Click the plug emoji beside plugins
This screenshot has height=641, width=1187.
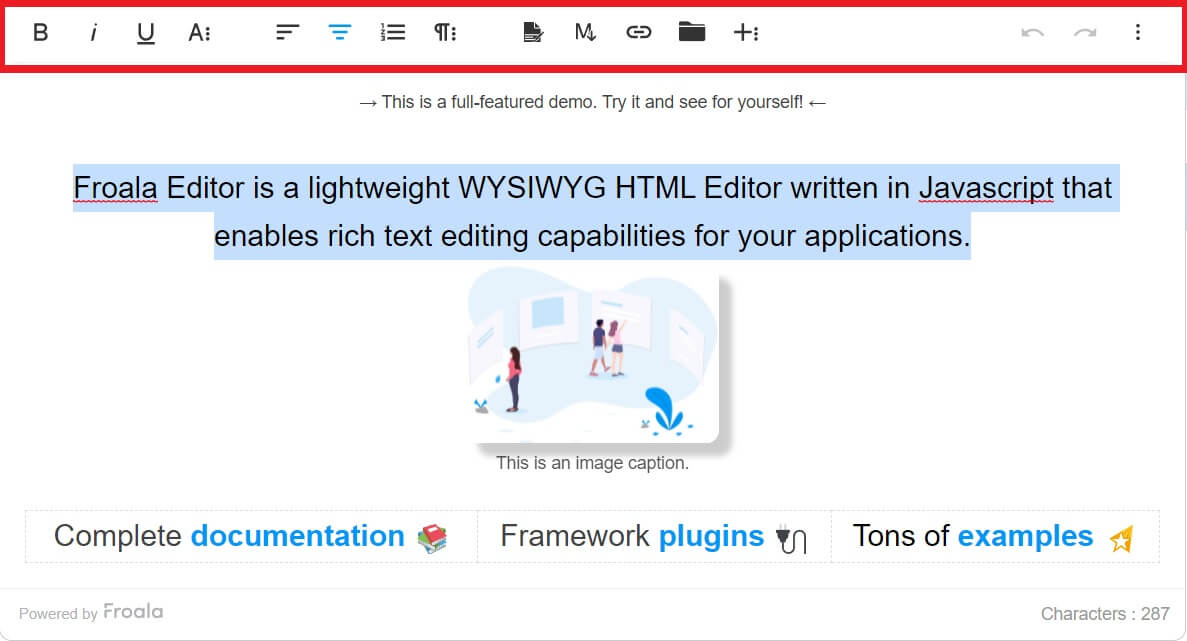tap(791, 538)
